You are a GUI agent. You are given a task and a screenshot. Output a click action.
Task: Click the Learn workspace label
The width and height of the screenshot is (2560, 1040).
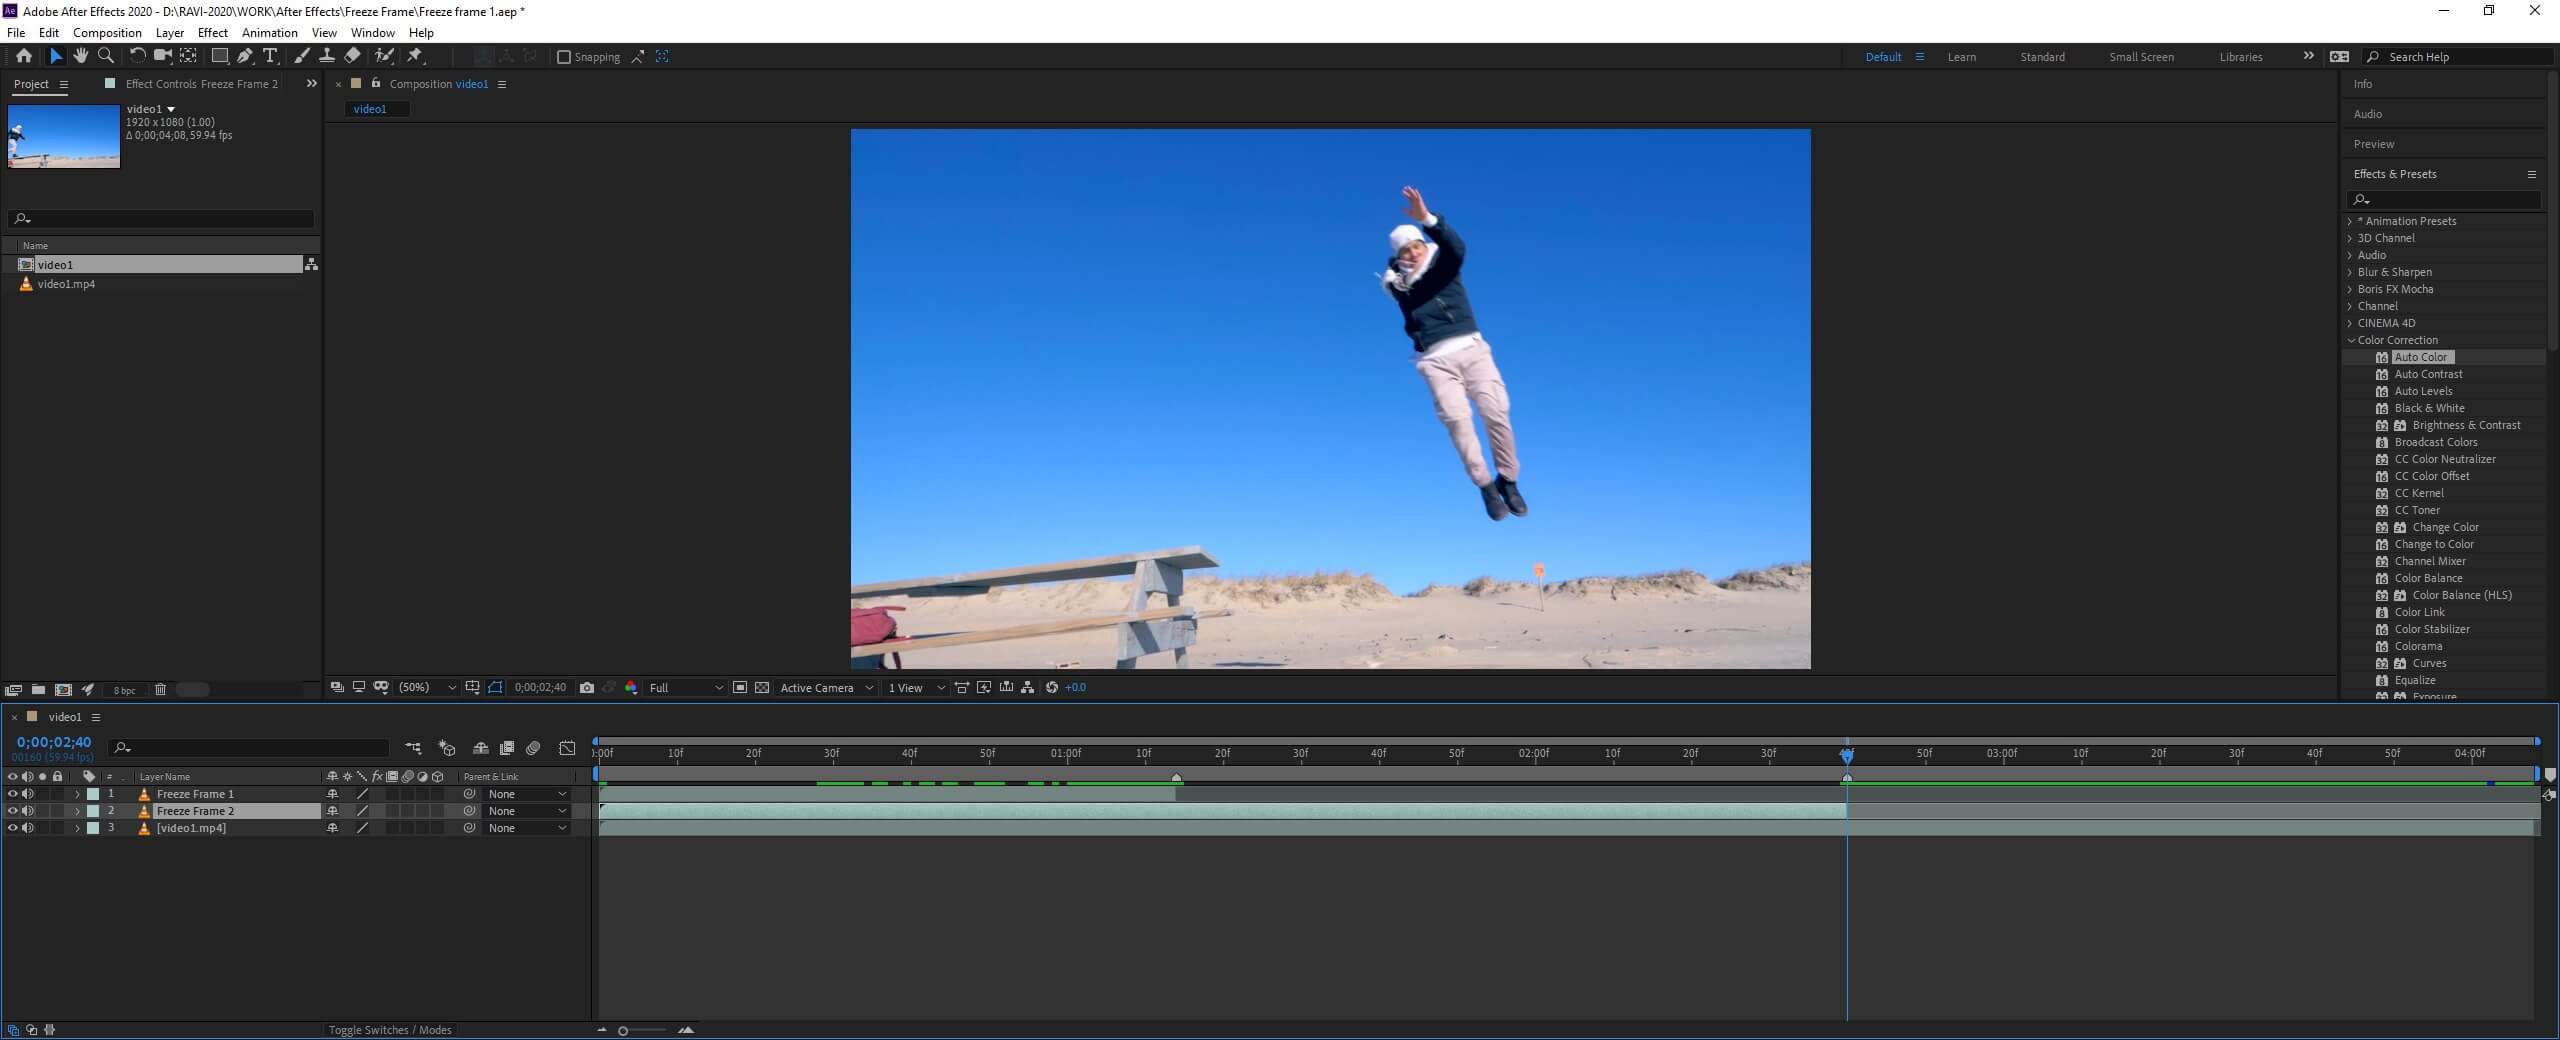point(1960,57)
